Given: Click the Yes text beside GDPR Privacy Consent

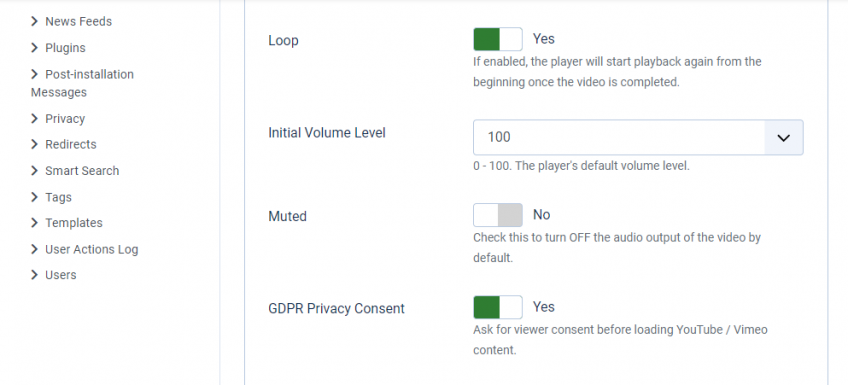Looking at the screenshot, I should coord(544,307).
